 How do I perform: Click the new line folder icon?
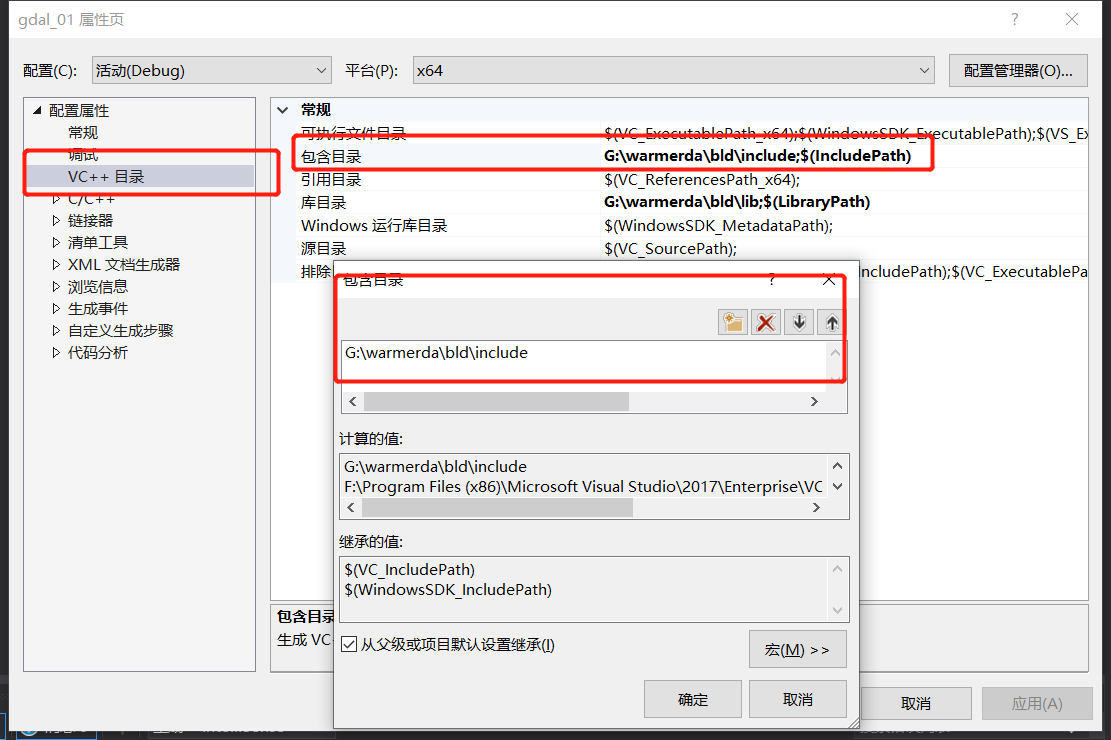(x=733, y=323)
